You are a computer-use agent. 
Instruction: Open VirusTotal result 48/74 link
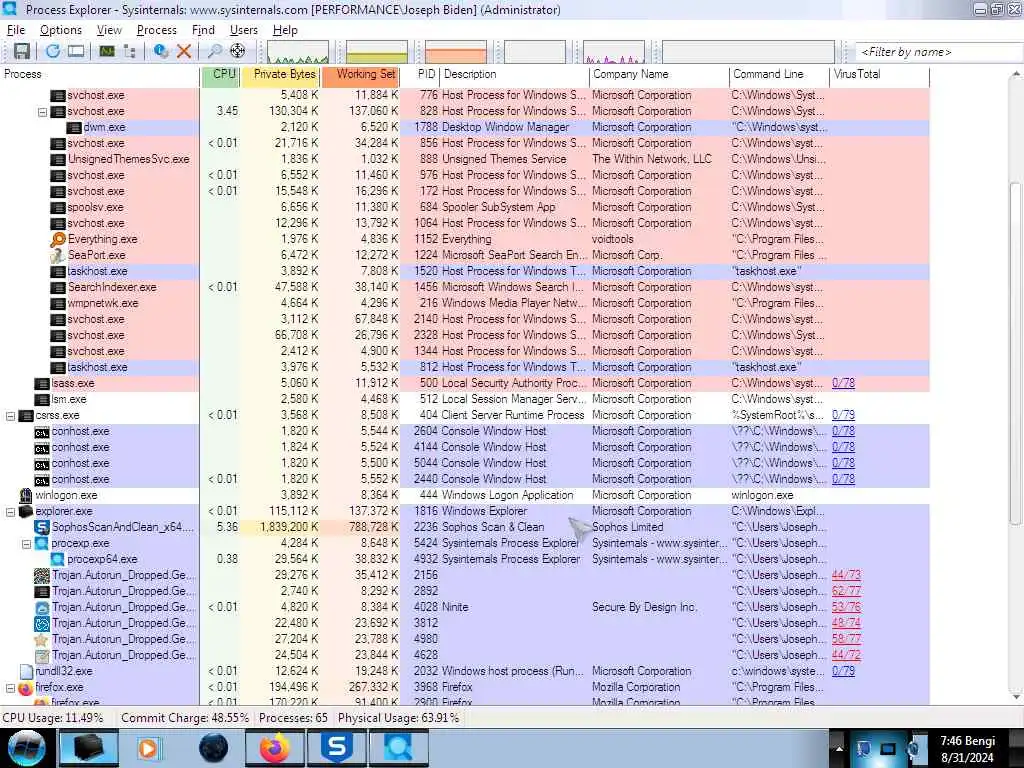(846, 623)
